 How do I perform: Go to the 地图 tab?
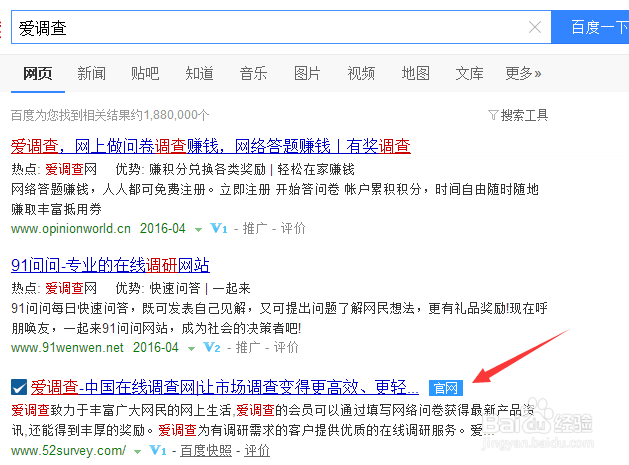[415, 74]
